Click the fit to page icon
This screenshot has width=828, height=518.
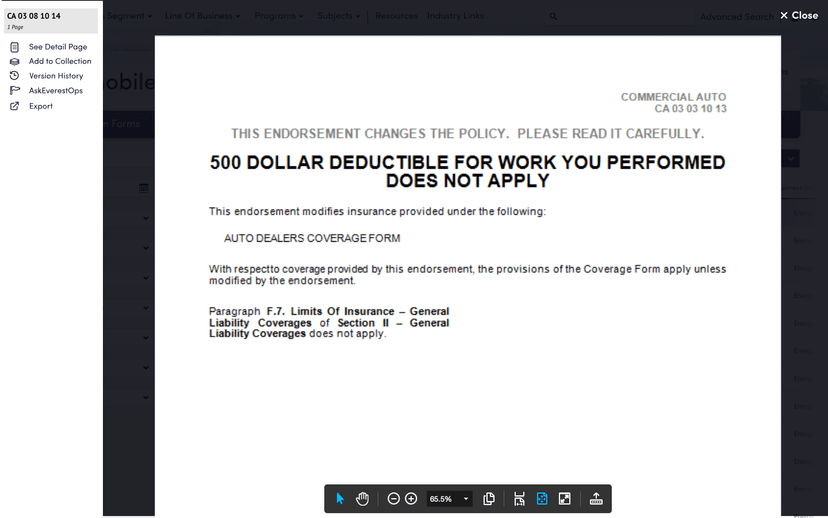tap(542, 498)
